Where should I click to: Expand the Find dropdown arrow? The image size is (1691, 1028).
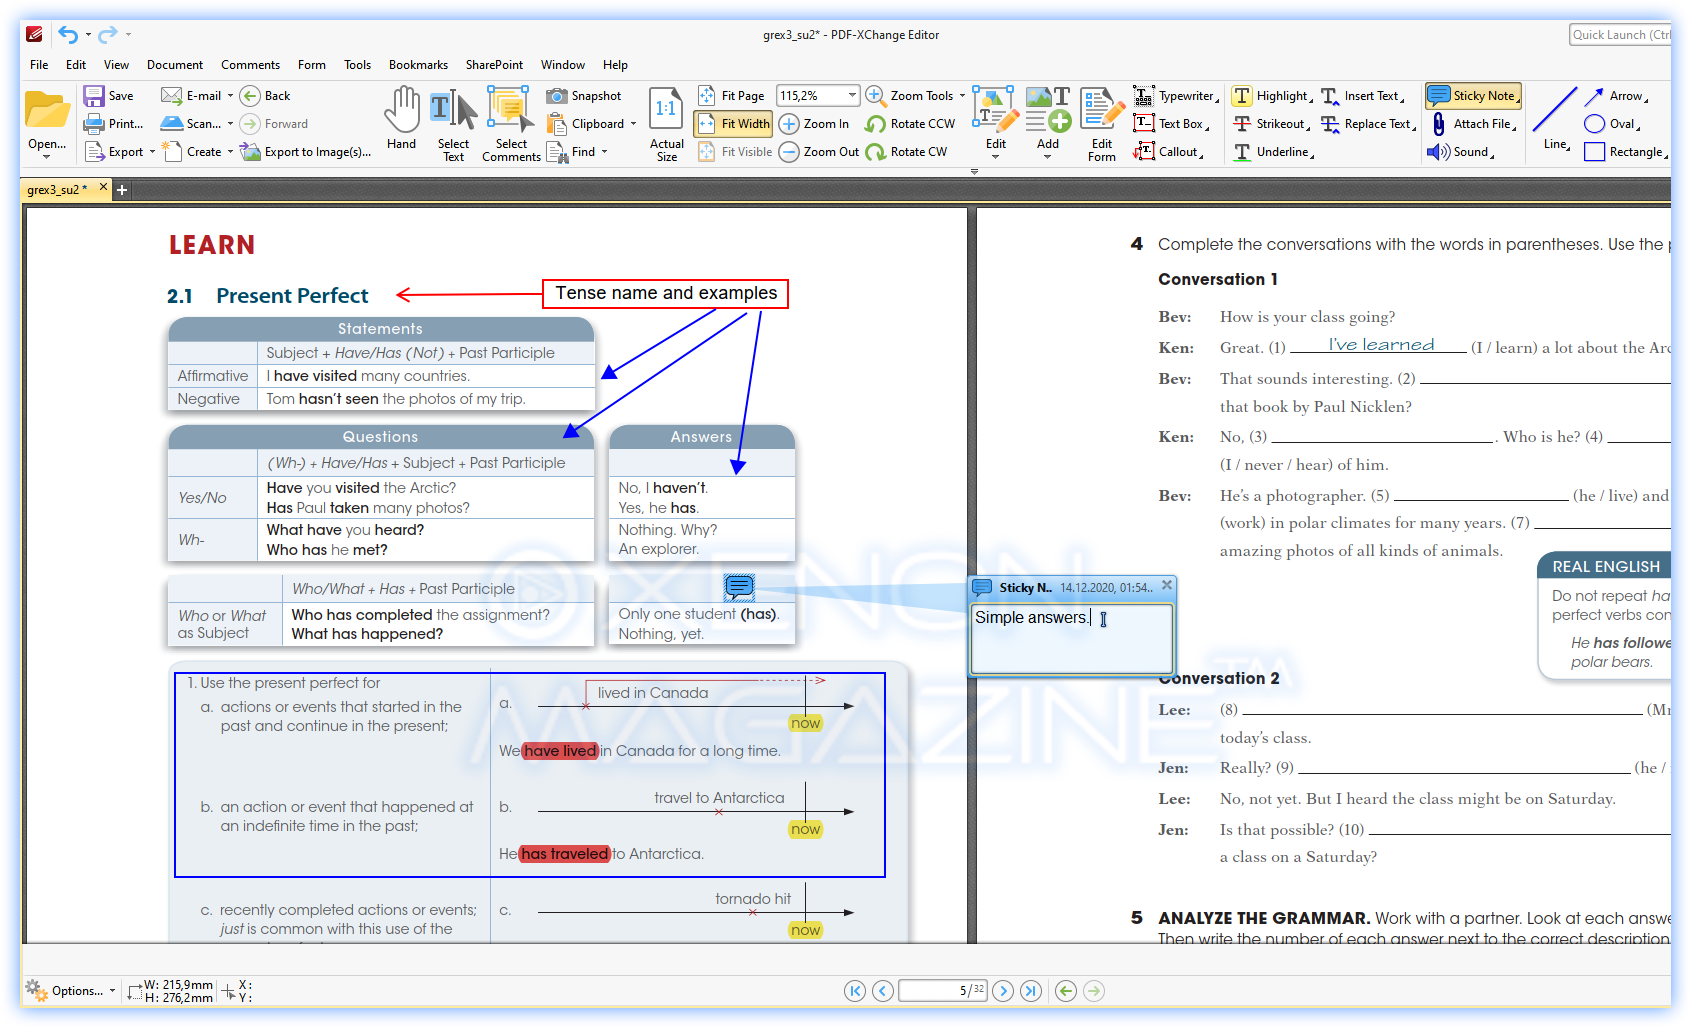coord(604,152)
